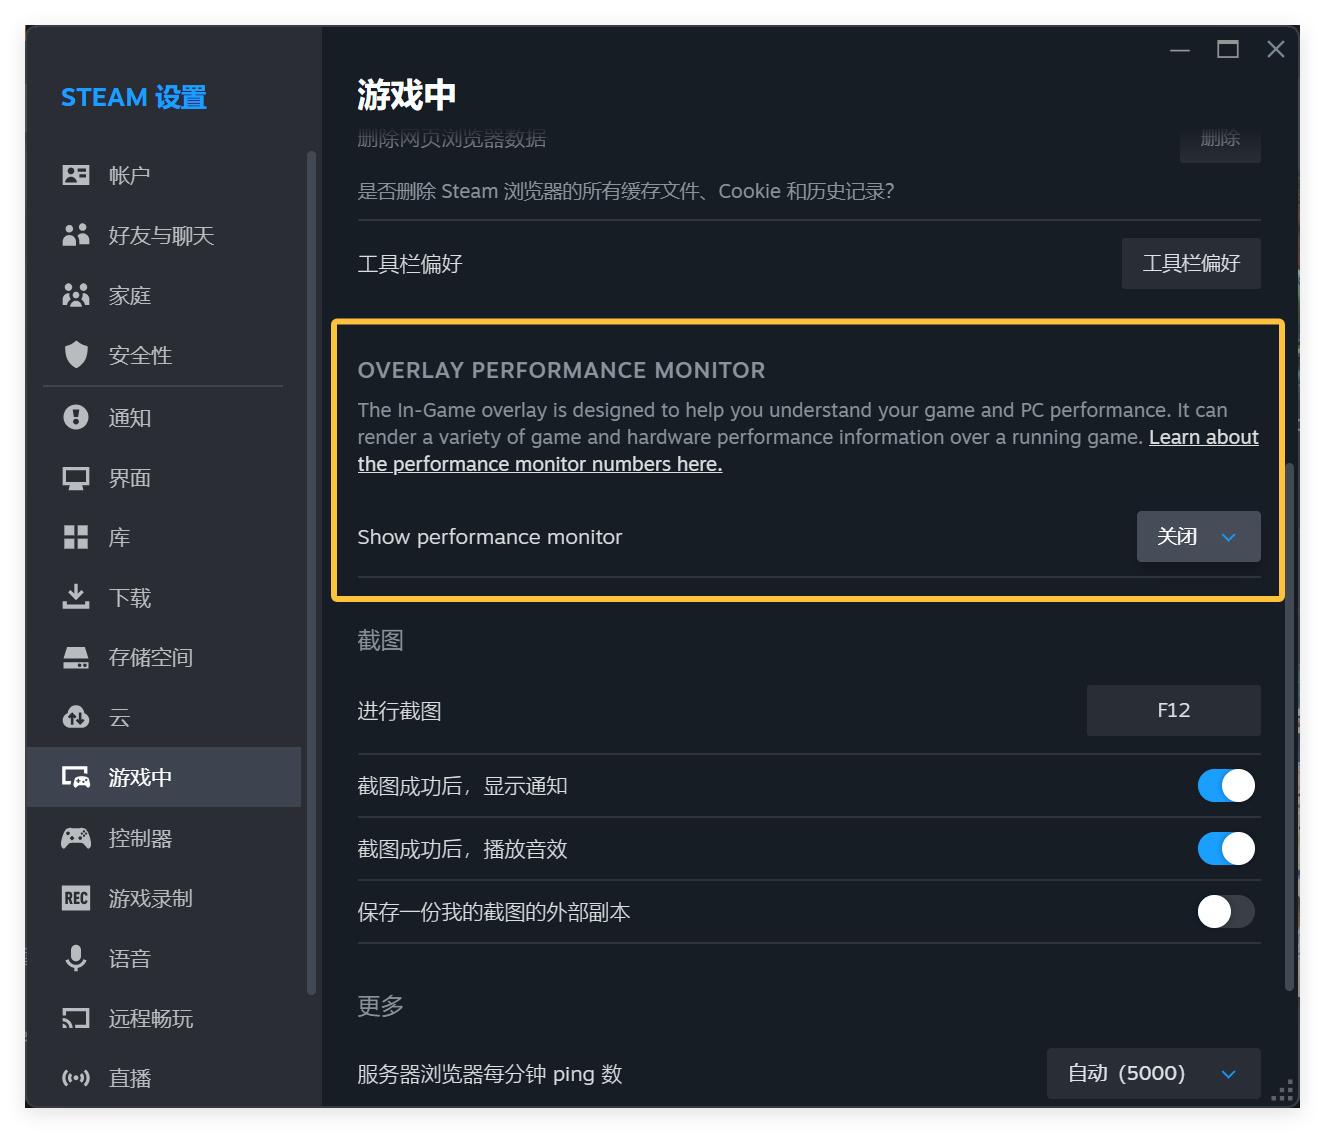Click the settings content scrollbar
The width and height of the screenshot is (1325, 1133).
coord(1289,727)
